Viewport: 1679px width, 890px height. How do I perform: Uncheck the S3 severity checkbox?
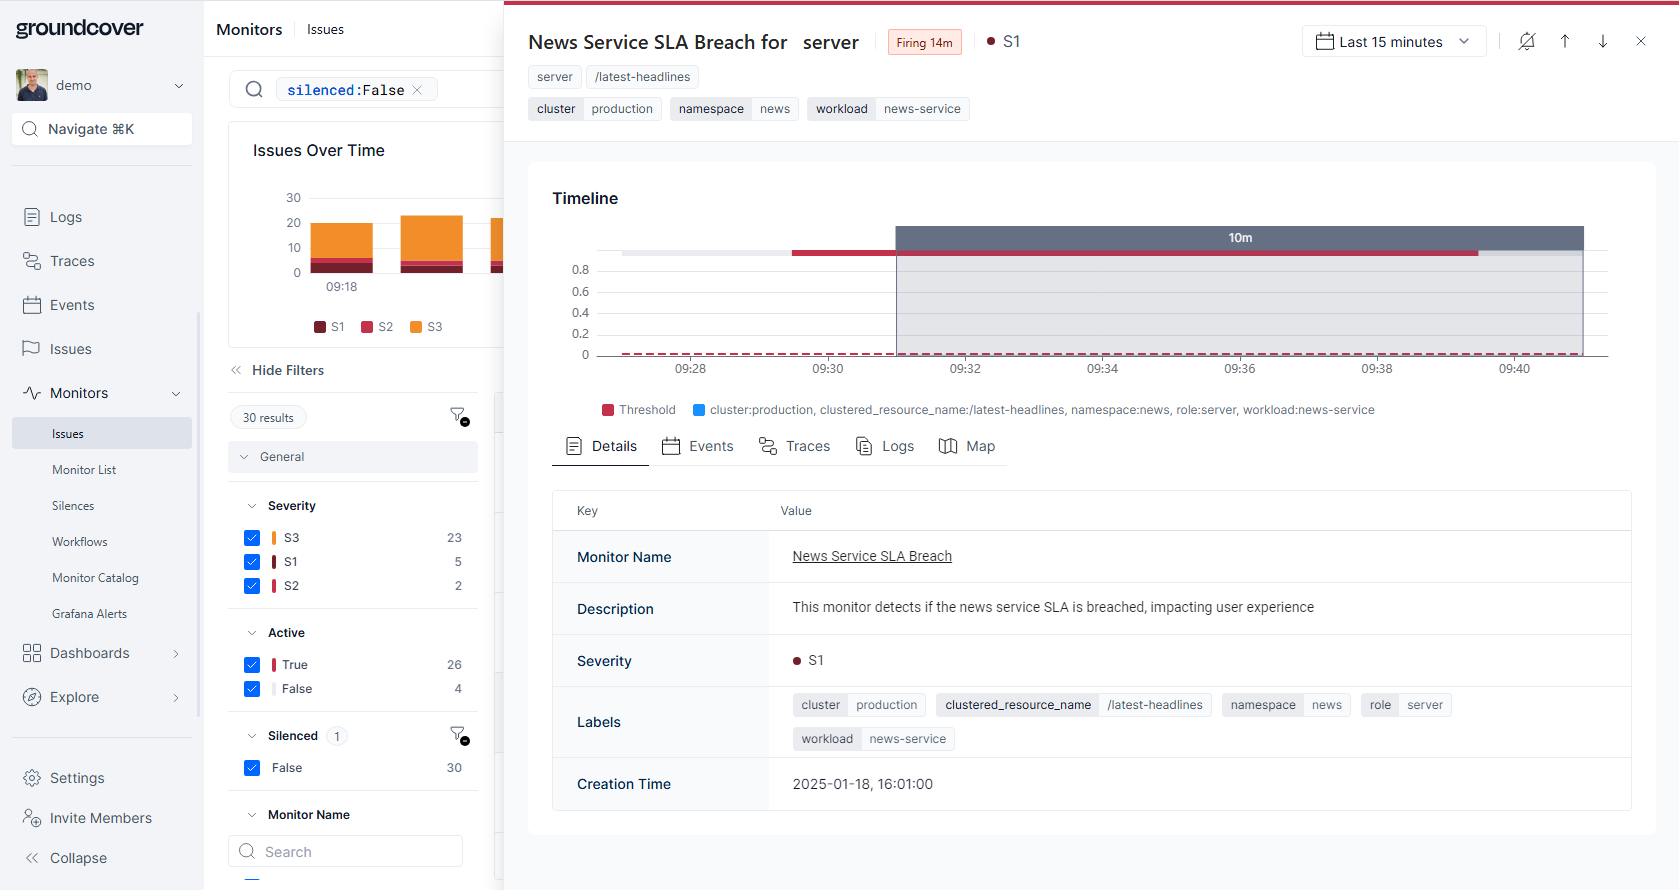point(252,538)
